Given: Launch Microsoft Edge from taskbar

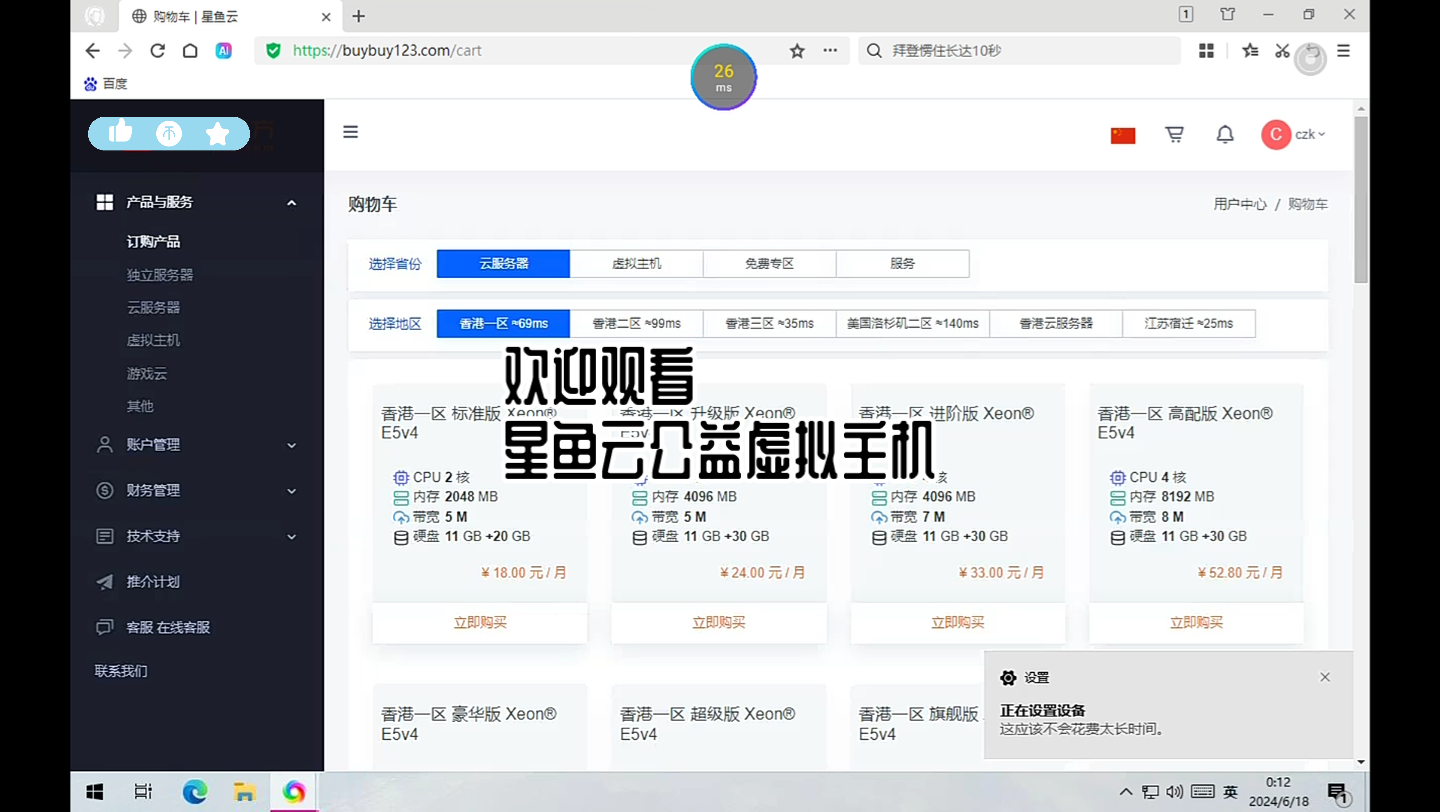Looking at the screenshot, I should click(x=194, y=792).
